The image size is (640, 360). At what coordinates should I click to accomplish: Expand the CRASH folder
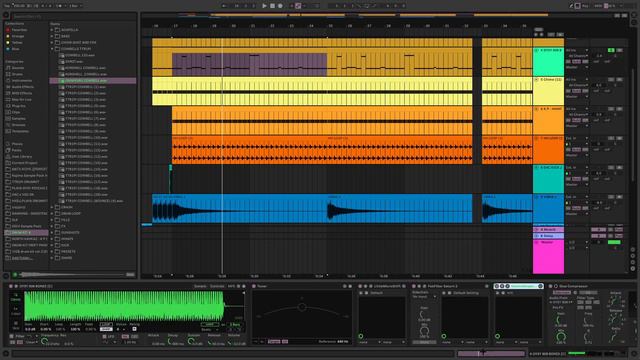(x=52, y=207)
